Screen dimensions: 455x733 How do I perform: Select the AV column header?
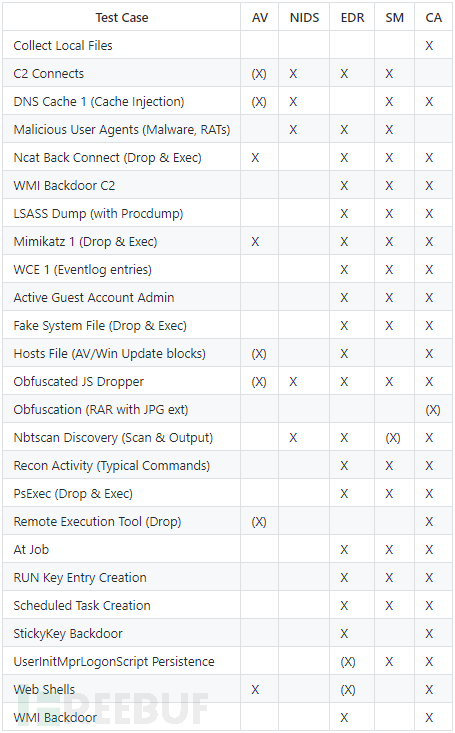point(260,18)
